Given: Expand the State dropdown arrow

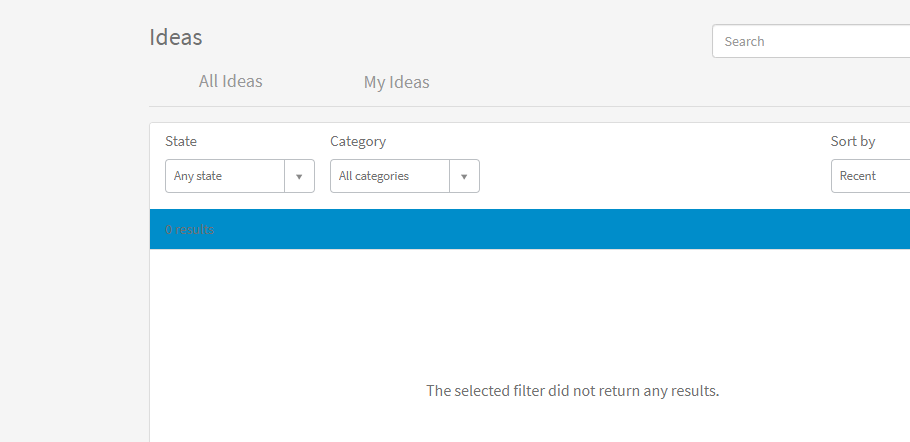Looking at the screenshot, I should pyautogui.click(x=299, y=176).
